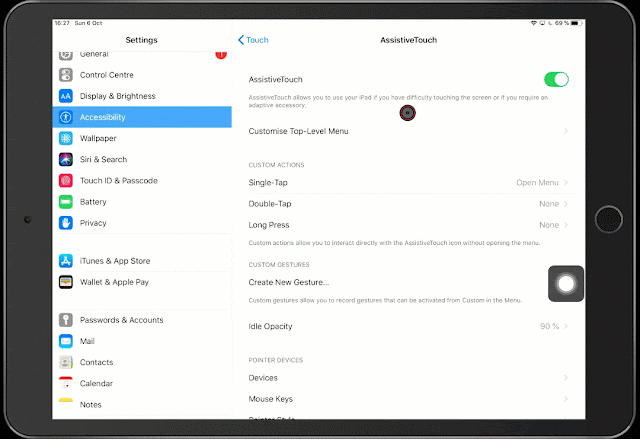The image size is (640, 439).
Task: Open Mouse Keys chevron
Action: point(566,399)
